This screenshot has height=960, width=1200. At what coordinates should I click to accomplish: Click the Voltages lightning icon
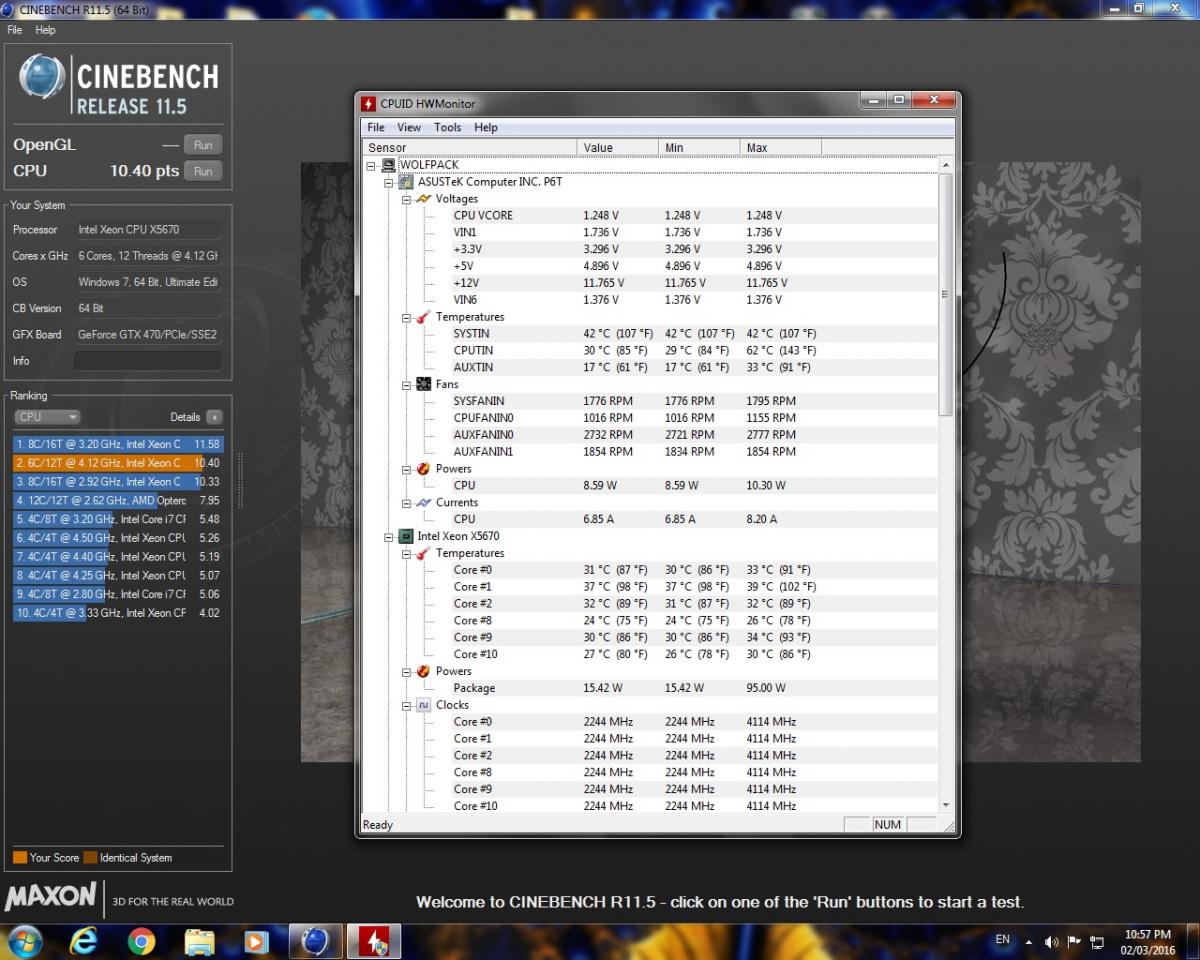point(423,199)
